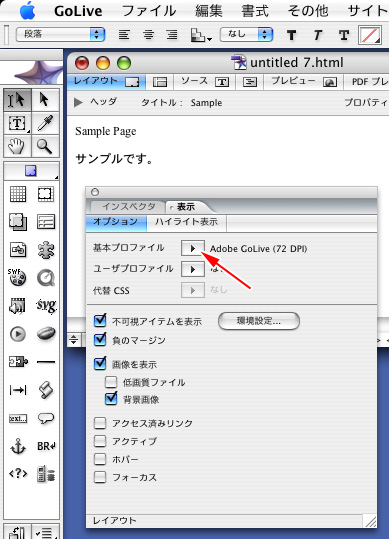Click the anchor object icon
The image size is (389, 539).
tap(18, 446)
